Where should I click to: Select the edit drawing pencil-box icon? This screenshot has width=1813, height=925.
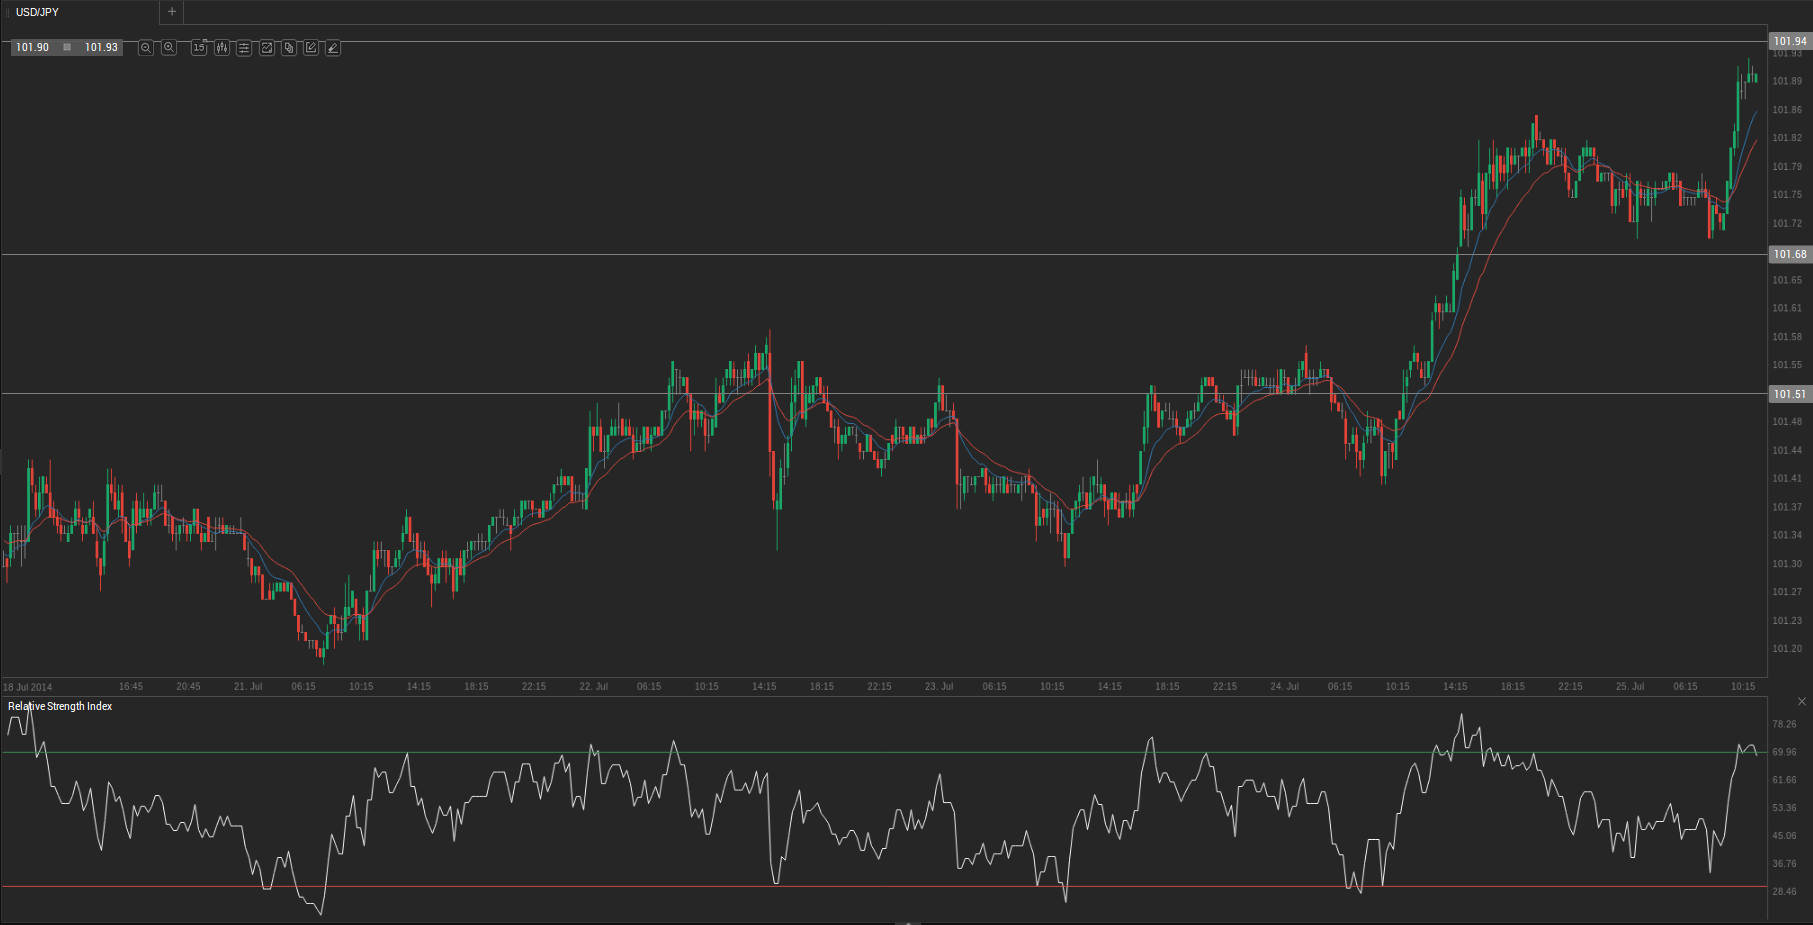pyautogui.click(x=311, y=48)
